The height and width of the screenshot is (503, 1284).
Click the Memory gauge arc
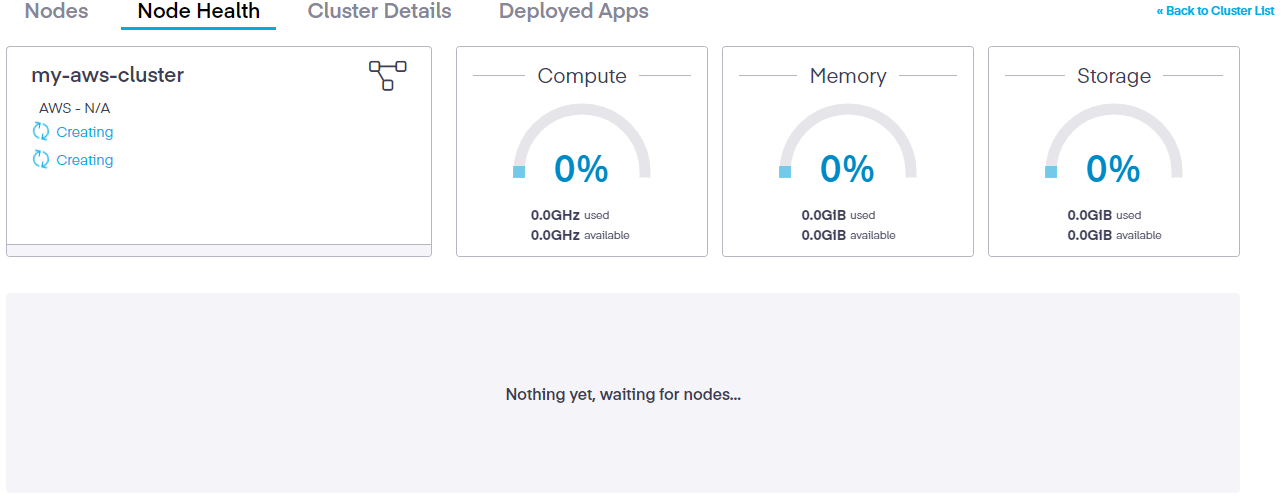[x=848, y=110]
